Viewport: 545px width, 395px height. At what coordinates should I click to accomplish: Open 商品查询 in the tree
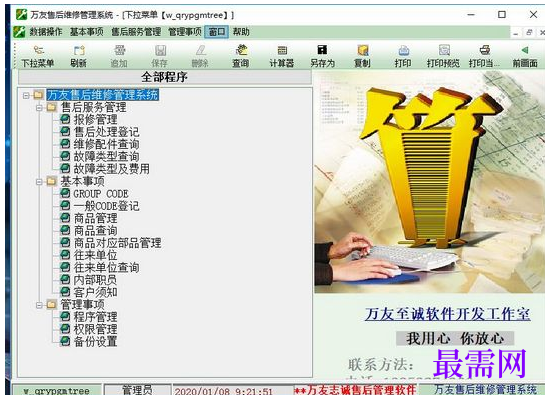tap(95, 231)
